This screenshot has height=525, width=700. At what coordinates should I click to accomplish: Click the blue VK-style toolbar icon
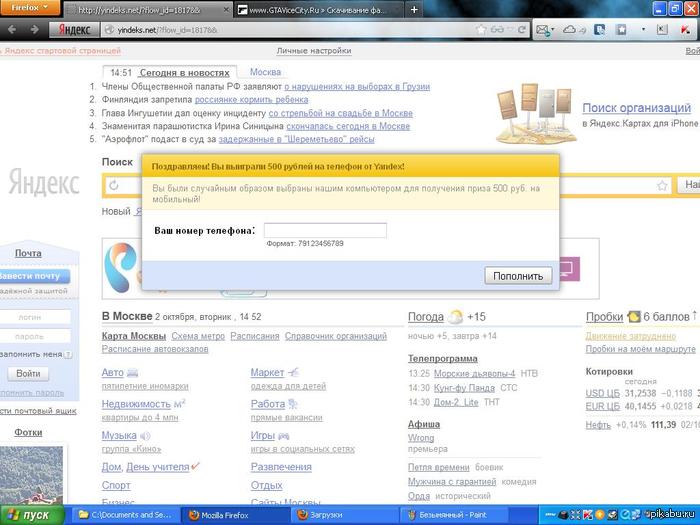point(600,30)
